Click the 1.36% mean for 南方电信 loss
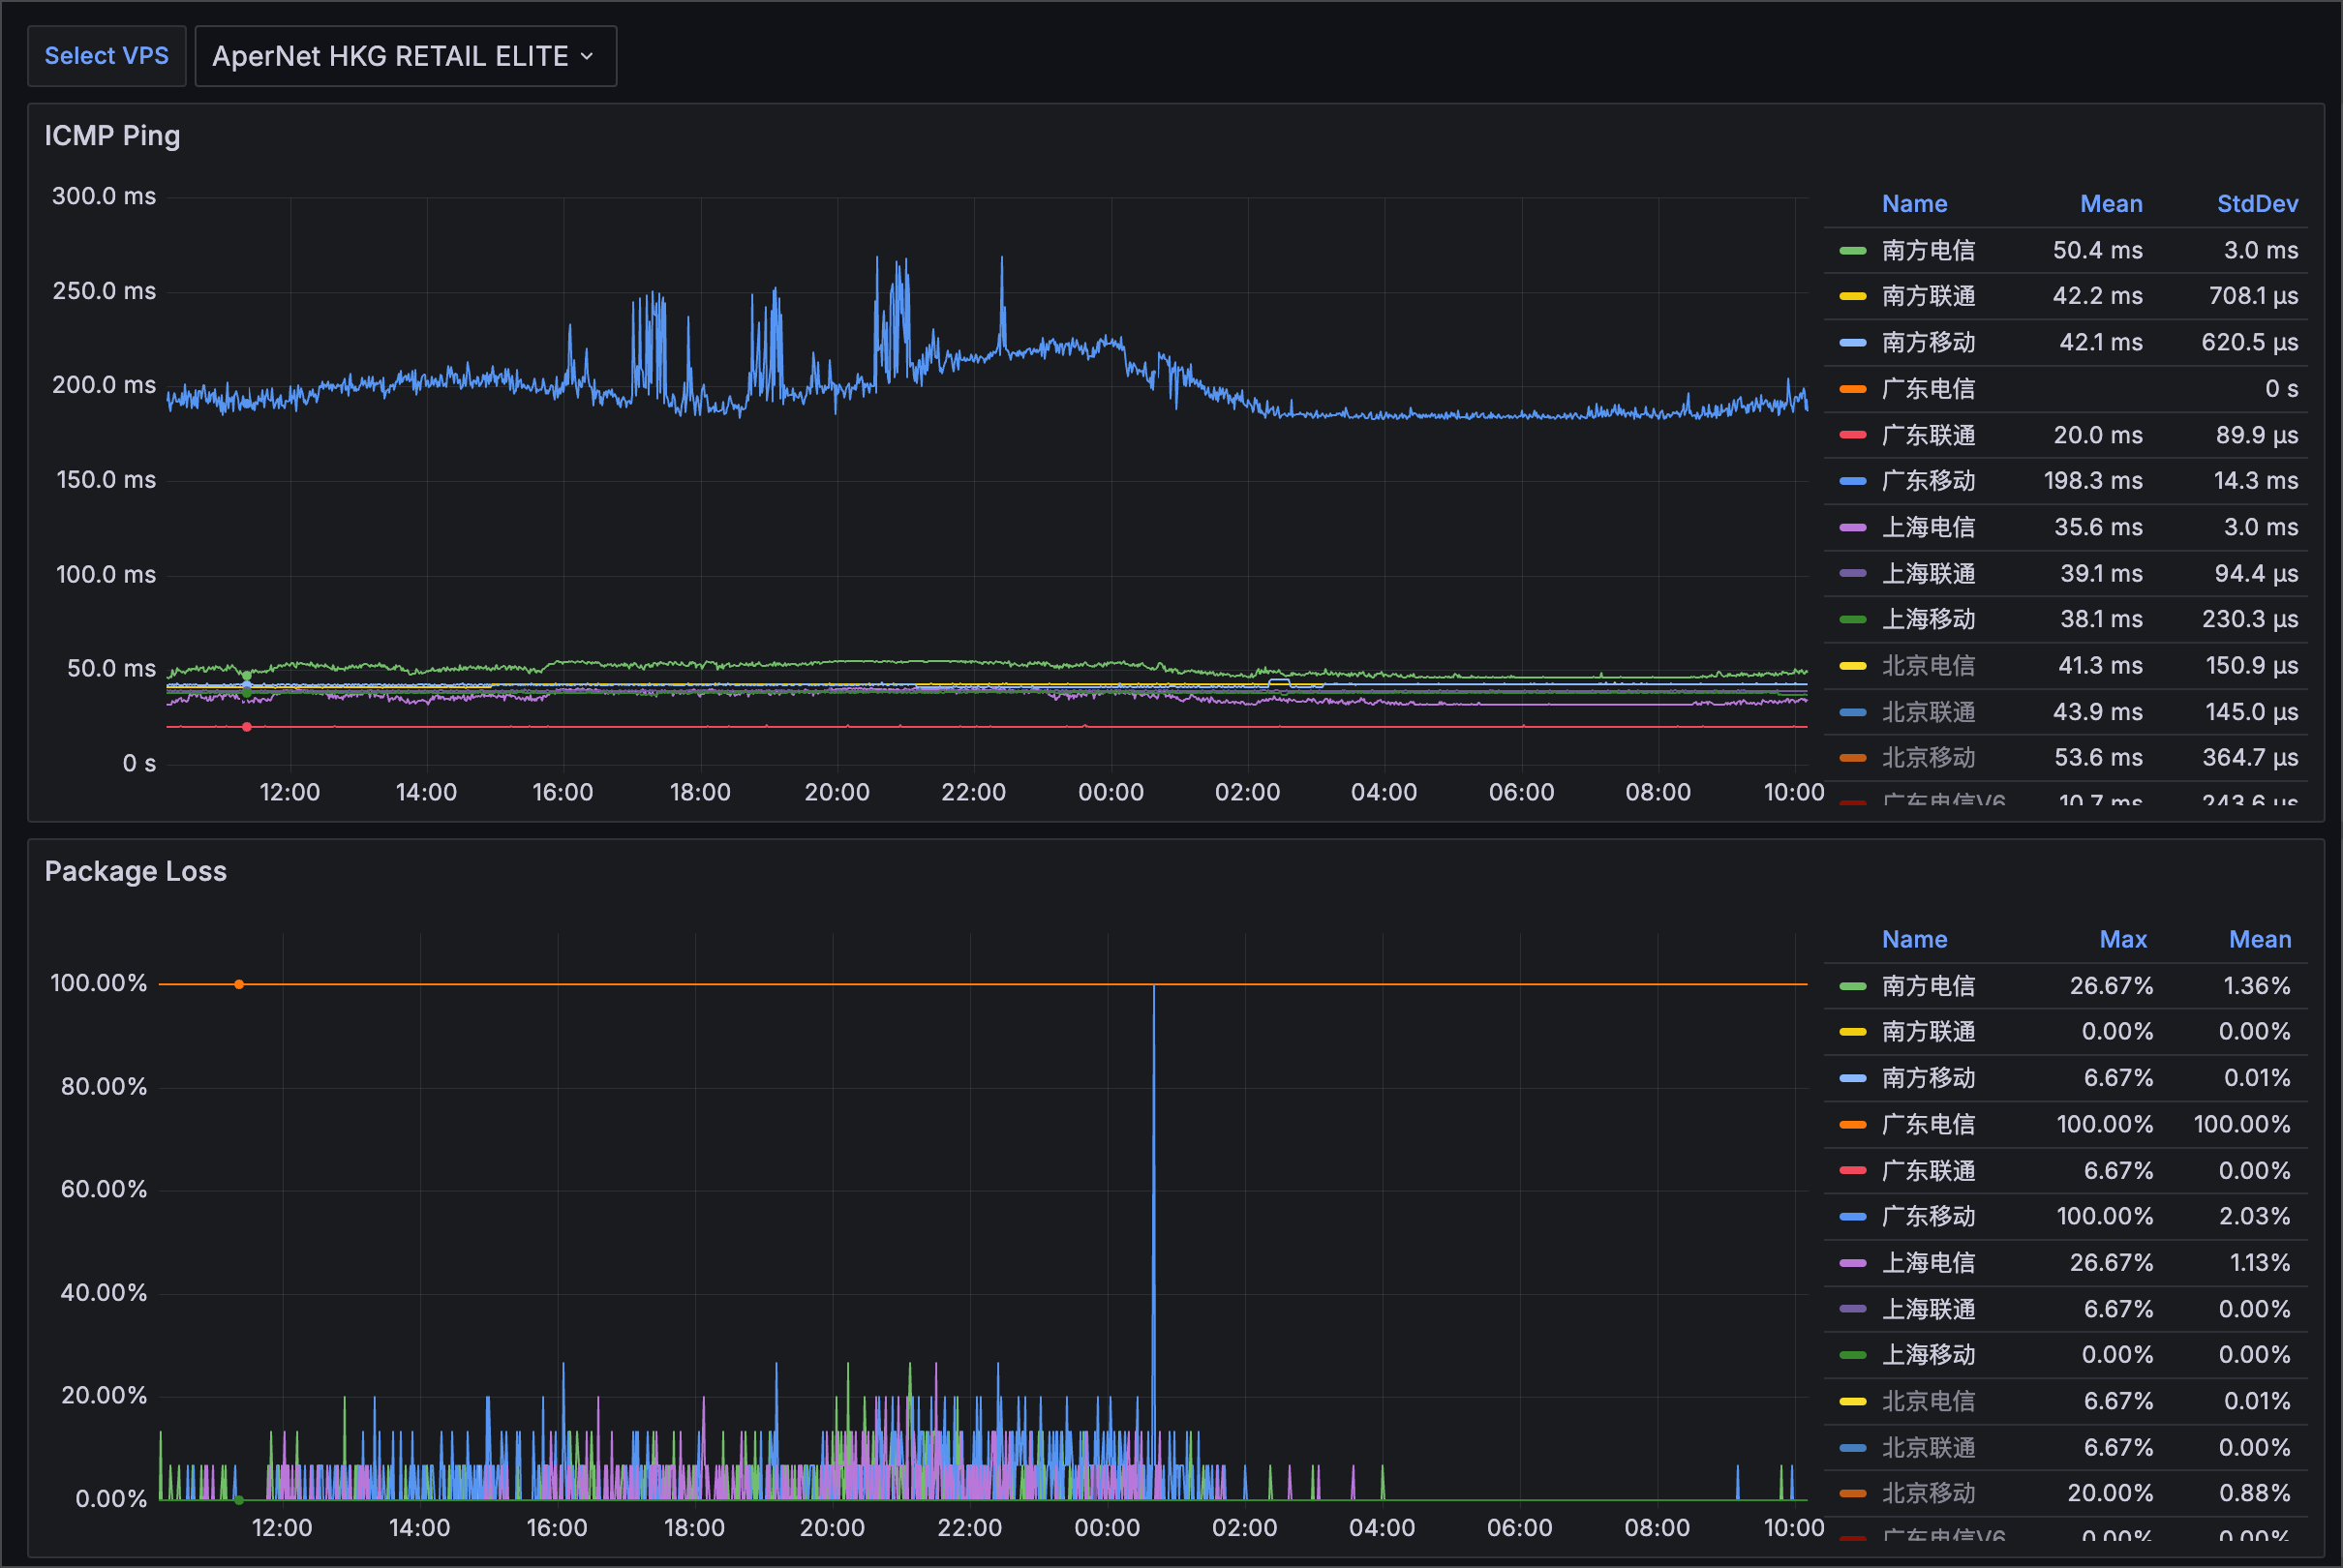Viewport: 2343px width, 1568px height. [x=2256, y=986]
